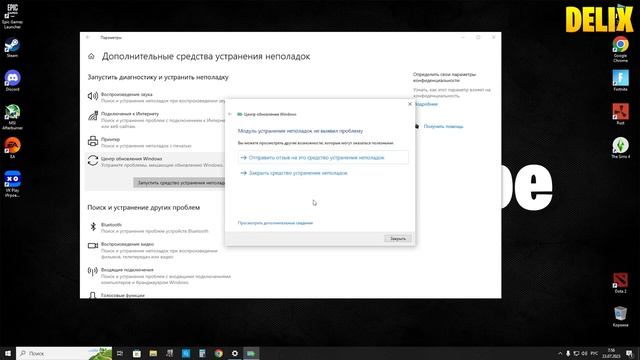Select the Bluetooth troubleshooter entry text

(111, 224)
